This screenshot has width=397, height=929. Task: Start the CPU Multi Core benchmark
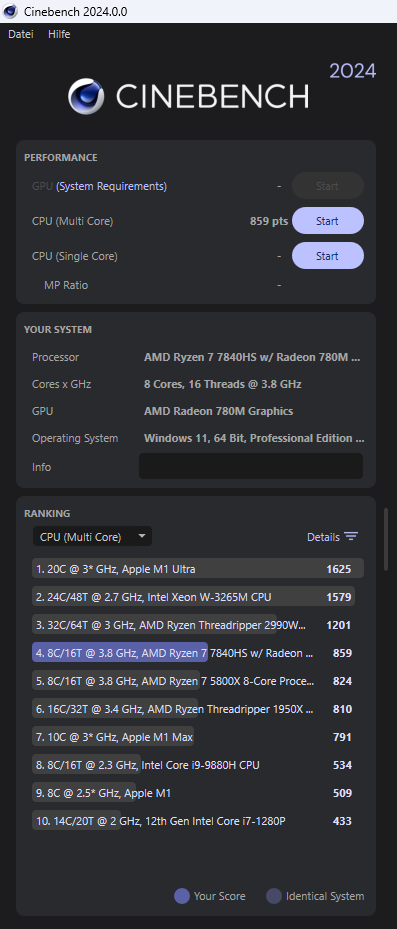(328, 221)
